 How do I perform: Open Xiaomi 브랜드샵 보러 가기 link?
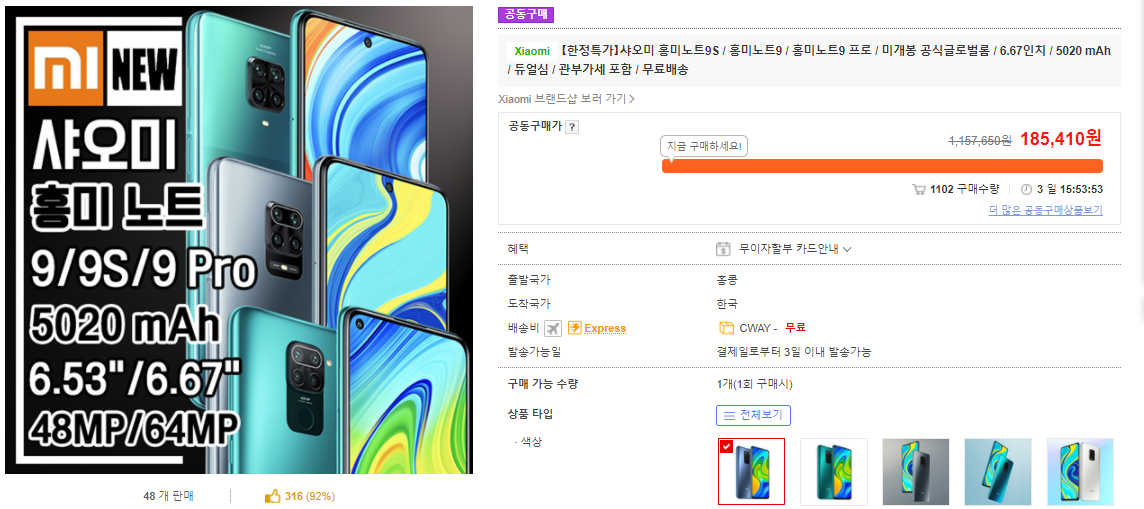click(566, 99)
